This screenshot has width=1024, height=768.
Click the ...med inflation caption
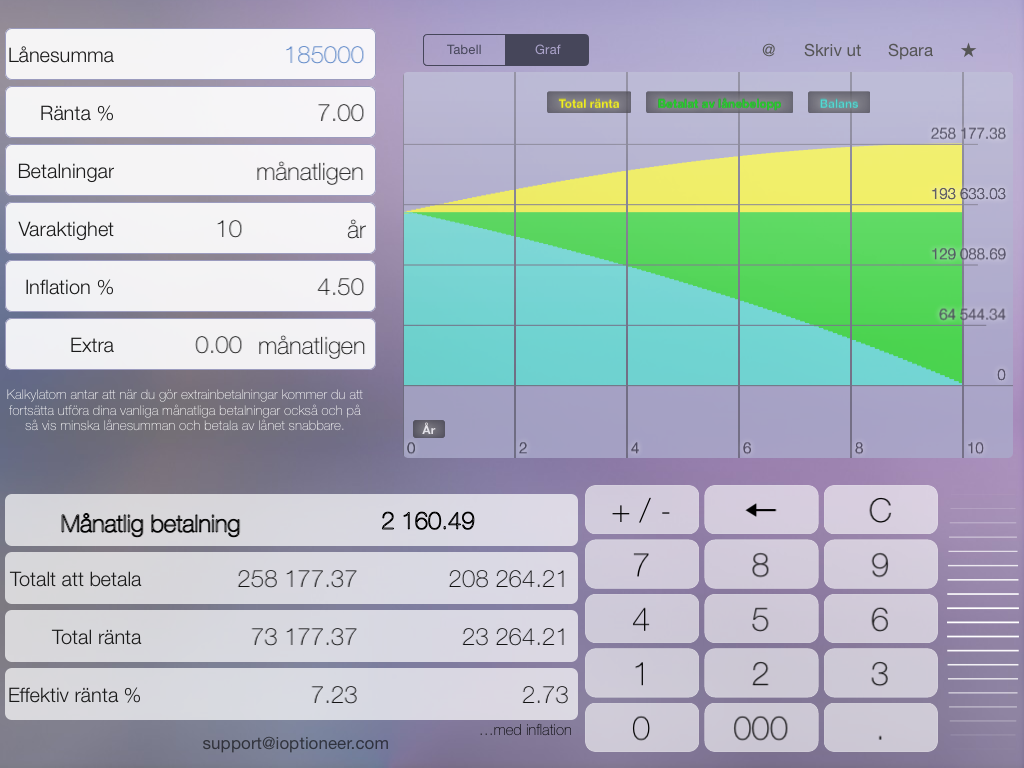(x=525, y=730)
